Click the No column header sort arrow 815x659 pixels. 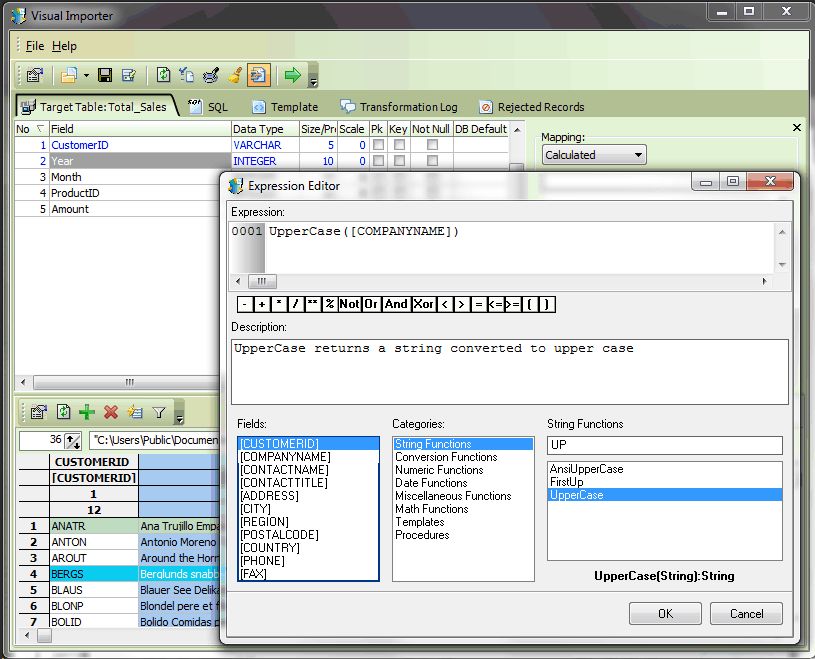pyautogui.click(x=40, y=128)
